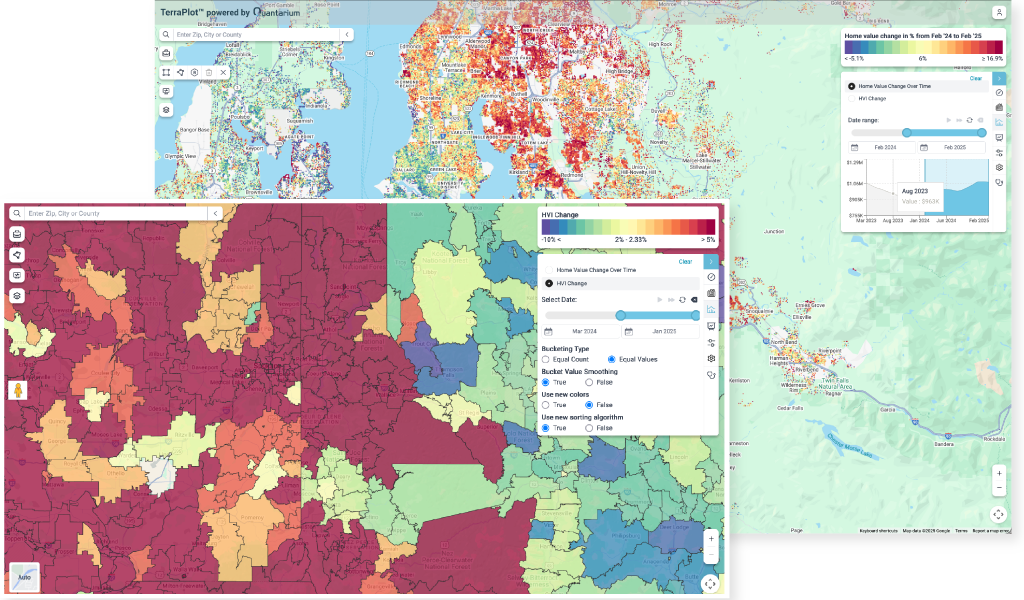Click Clear in the front map panel
This screenshot has width=1024, height=600.
685,262
